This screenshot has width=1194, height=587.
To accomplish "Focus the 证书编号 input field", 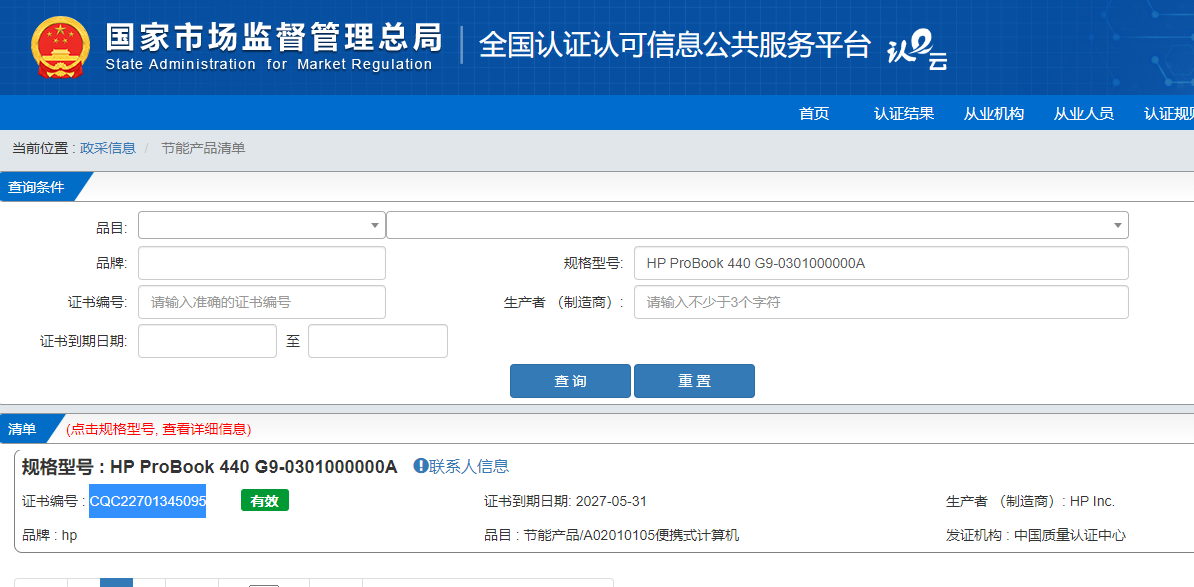I will (x=262, y=302).
